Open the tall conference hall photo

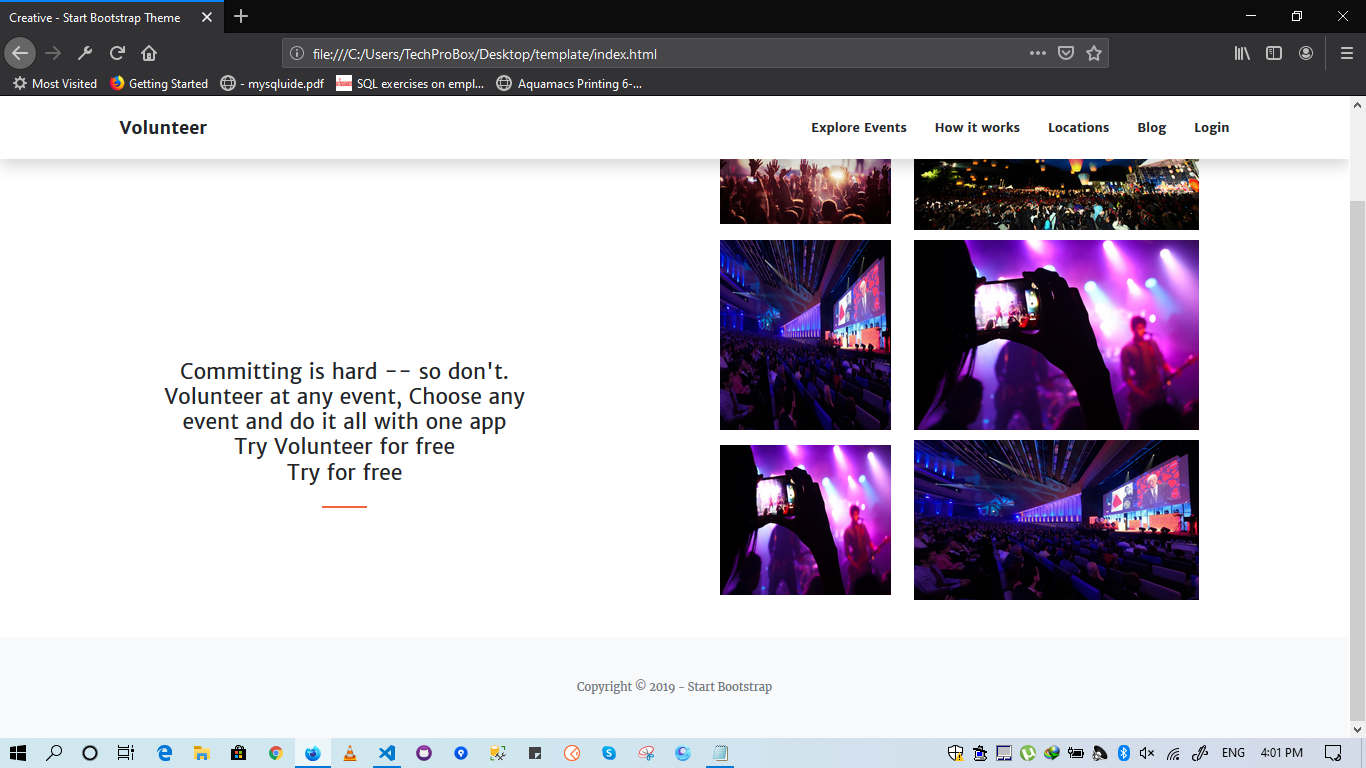tap(805, 335)
